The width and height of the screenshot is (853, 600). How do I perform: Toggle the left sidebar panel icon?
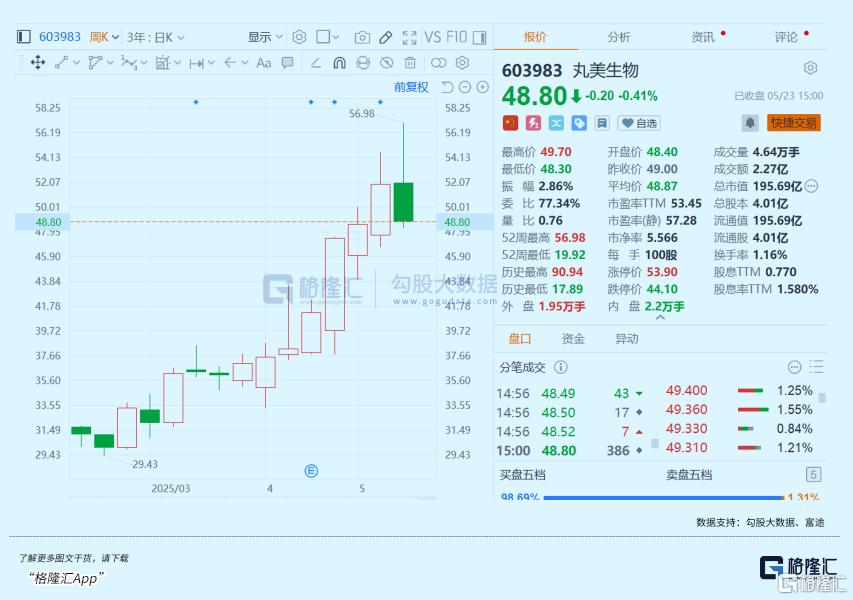(x=23, y=37)
